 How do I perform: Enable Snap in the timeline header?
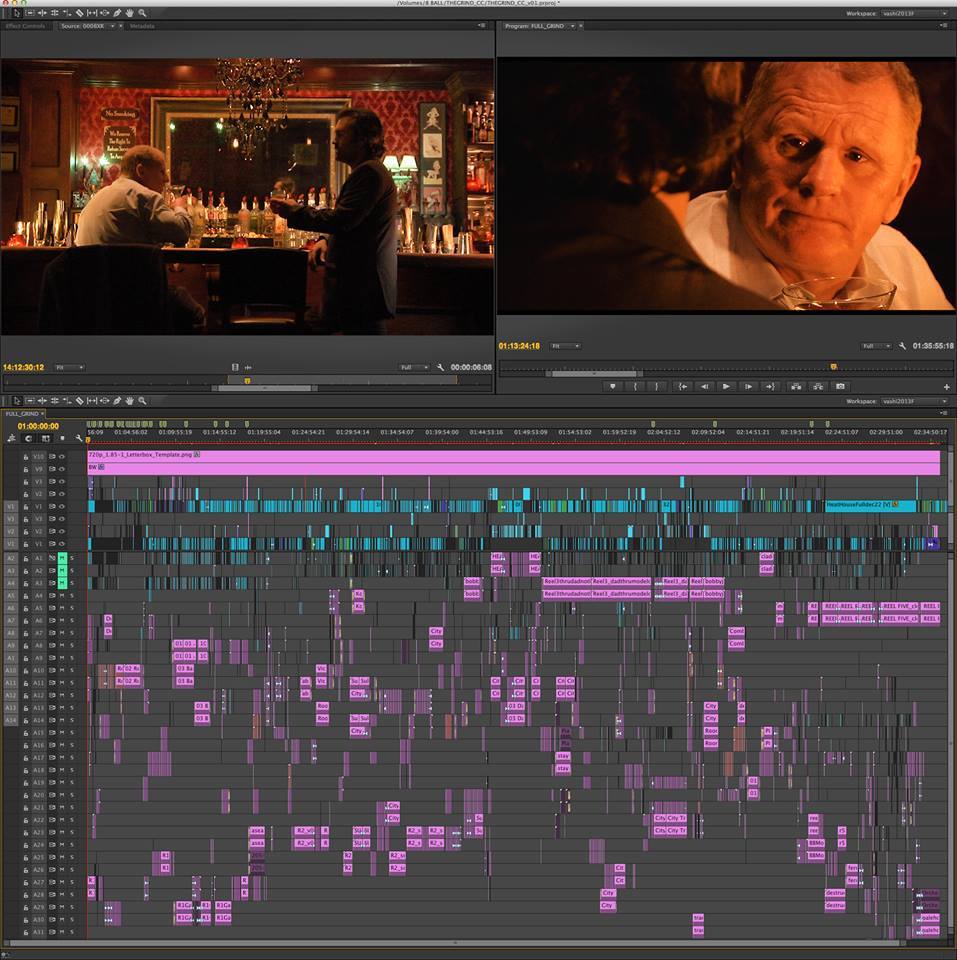[x=12, y=437]
